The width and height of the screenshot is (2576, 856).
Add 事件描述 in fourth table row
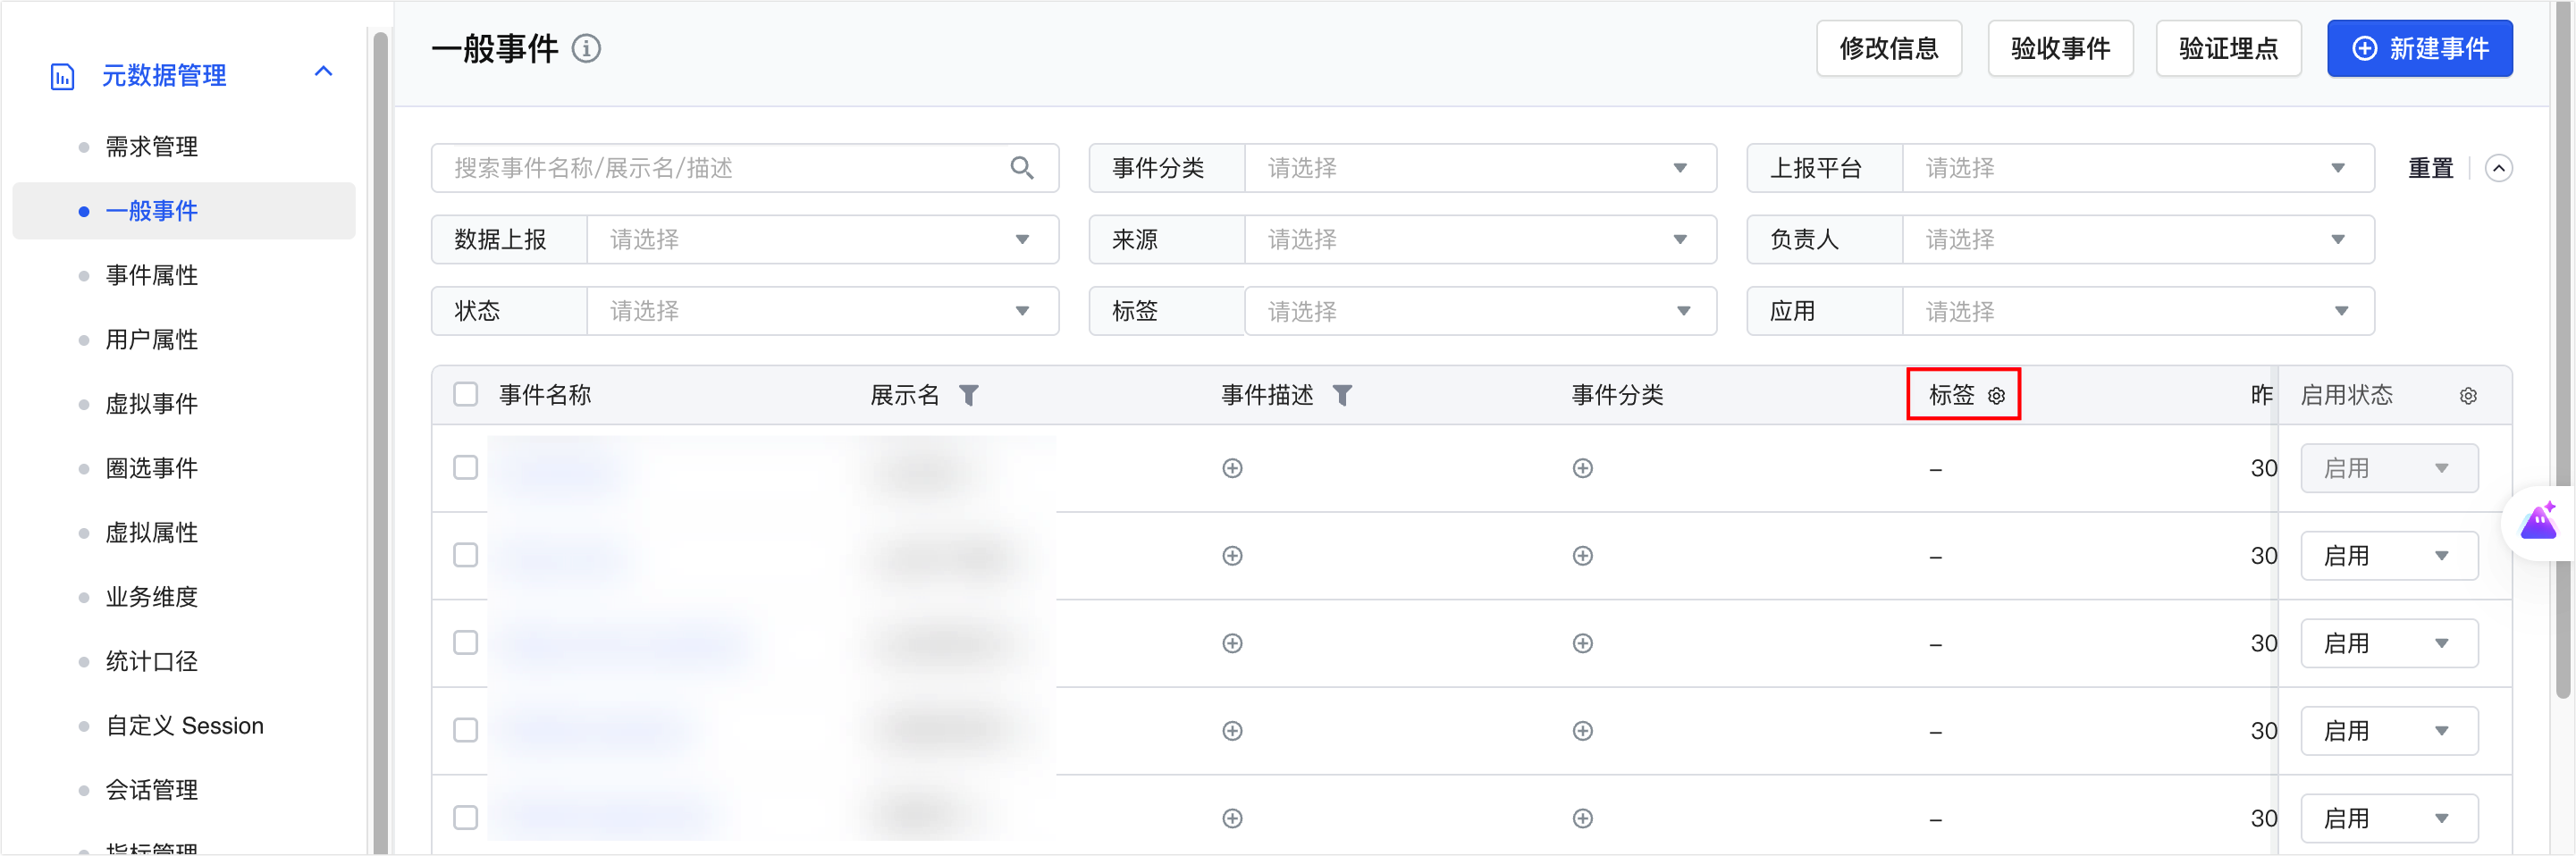tap(1232, 731)
